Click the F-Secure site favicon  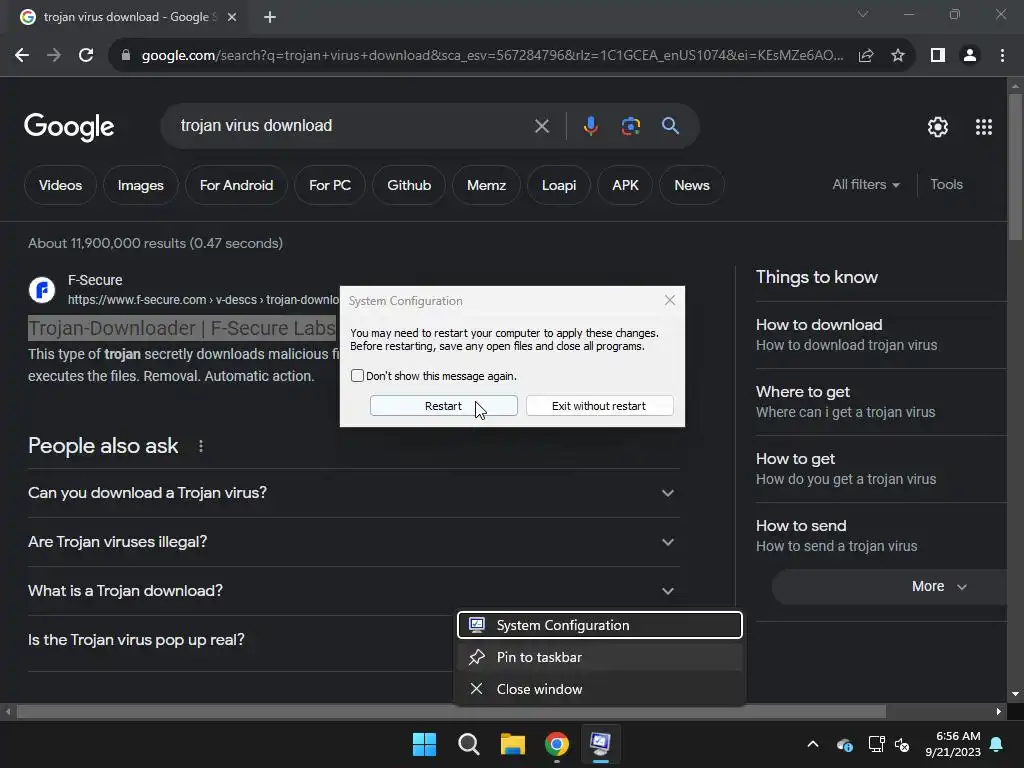click(42, 289)
